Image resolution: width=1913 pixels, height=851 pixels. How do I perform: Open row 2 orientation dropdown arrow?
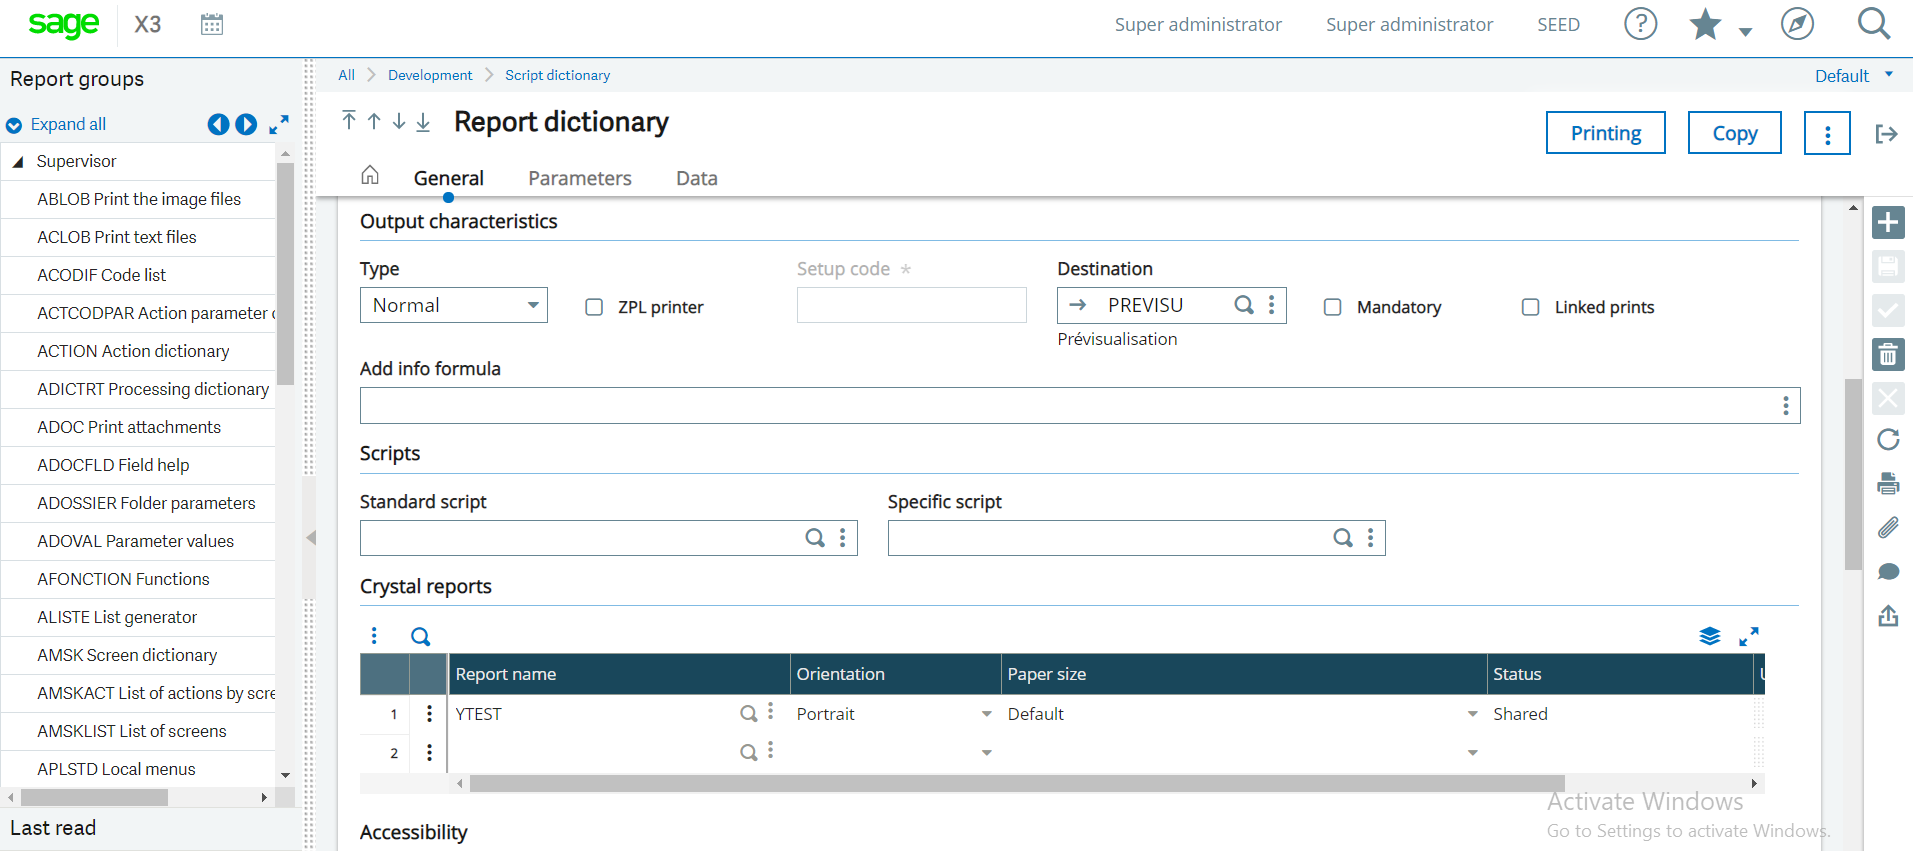coord(987,752)
